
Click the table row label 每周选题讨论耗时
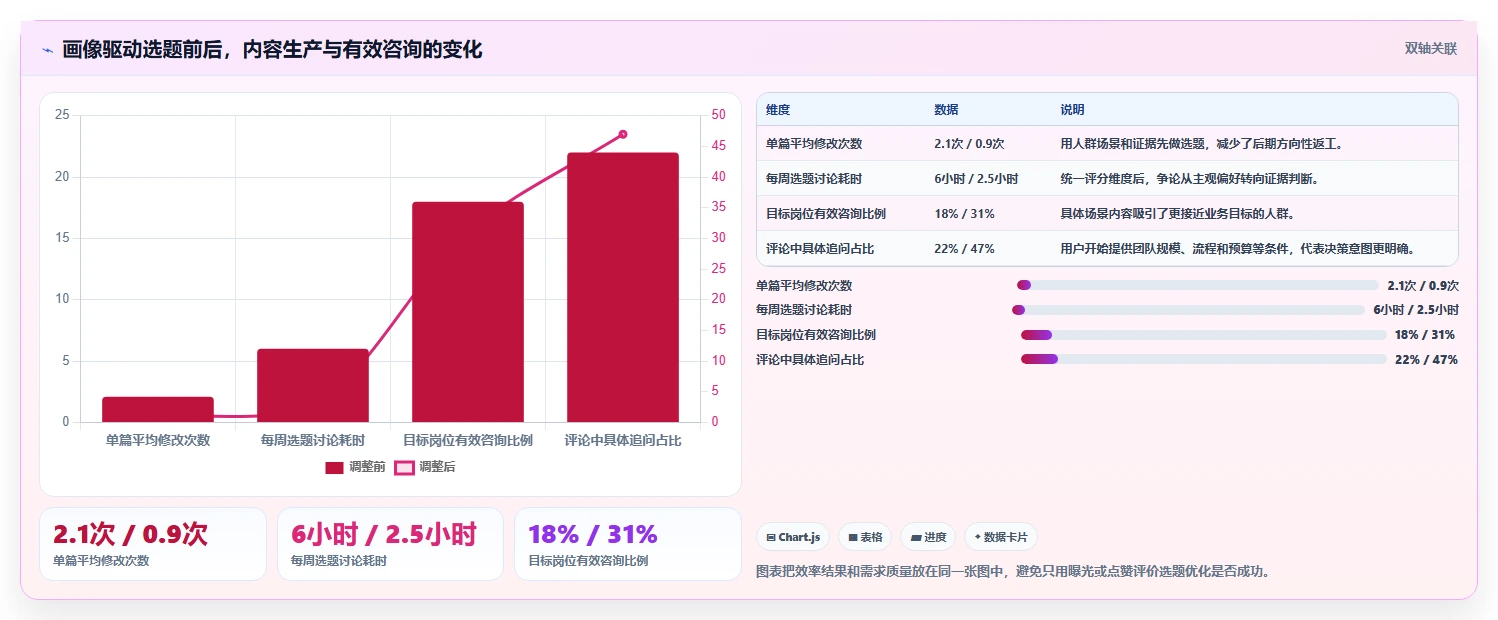pos(814,179)
